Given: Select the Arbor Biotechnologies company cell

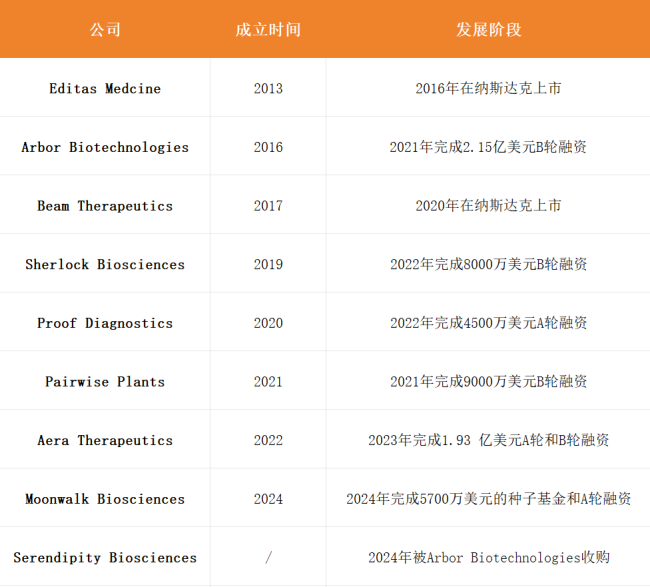Looking at the screenshot, I should (105, 147).
